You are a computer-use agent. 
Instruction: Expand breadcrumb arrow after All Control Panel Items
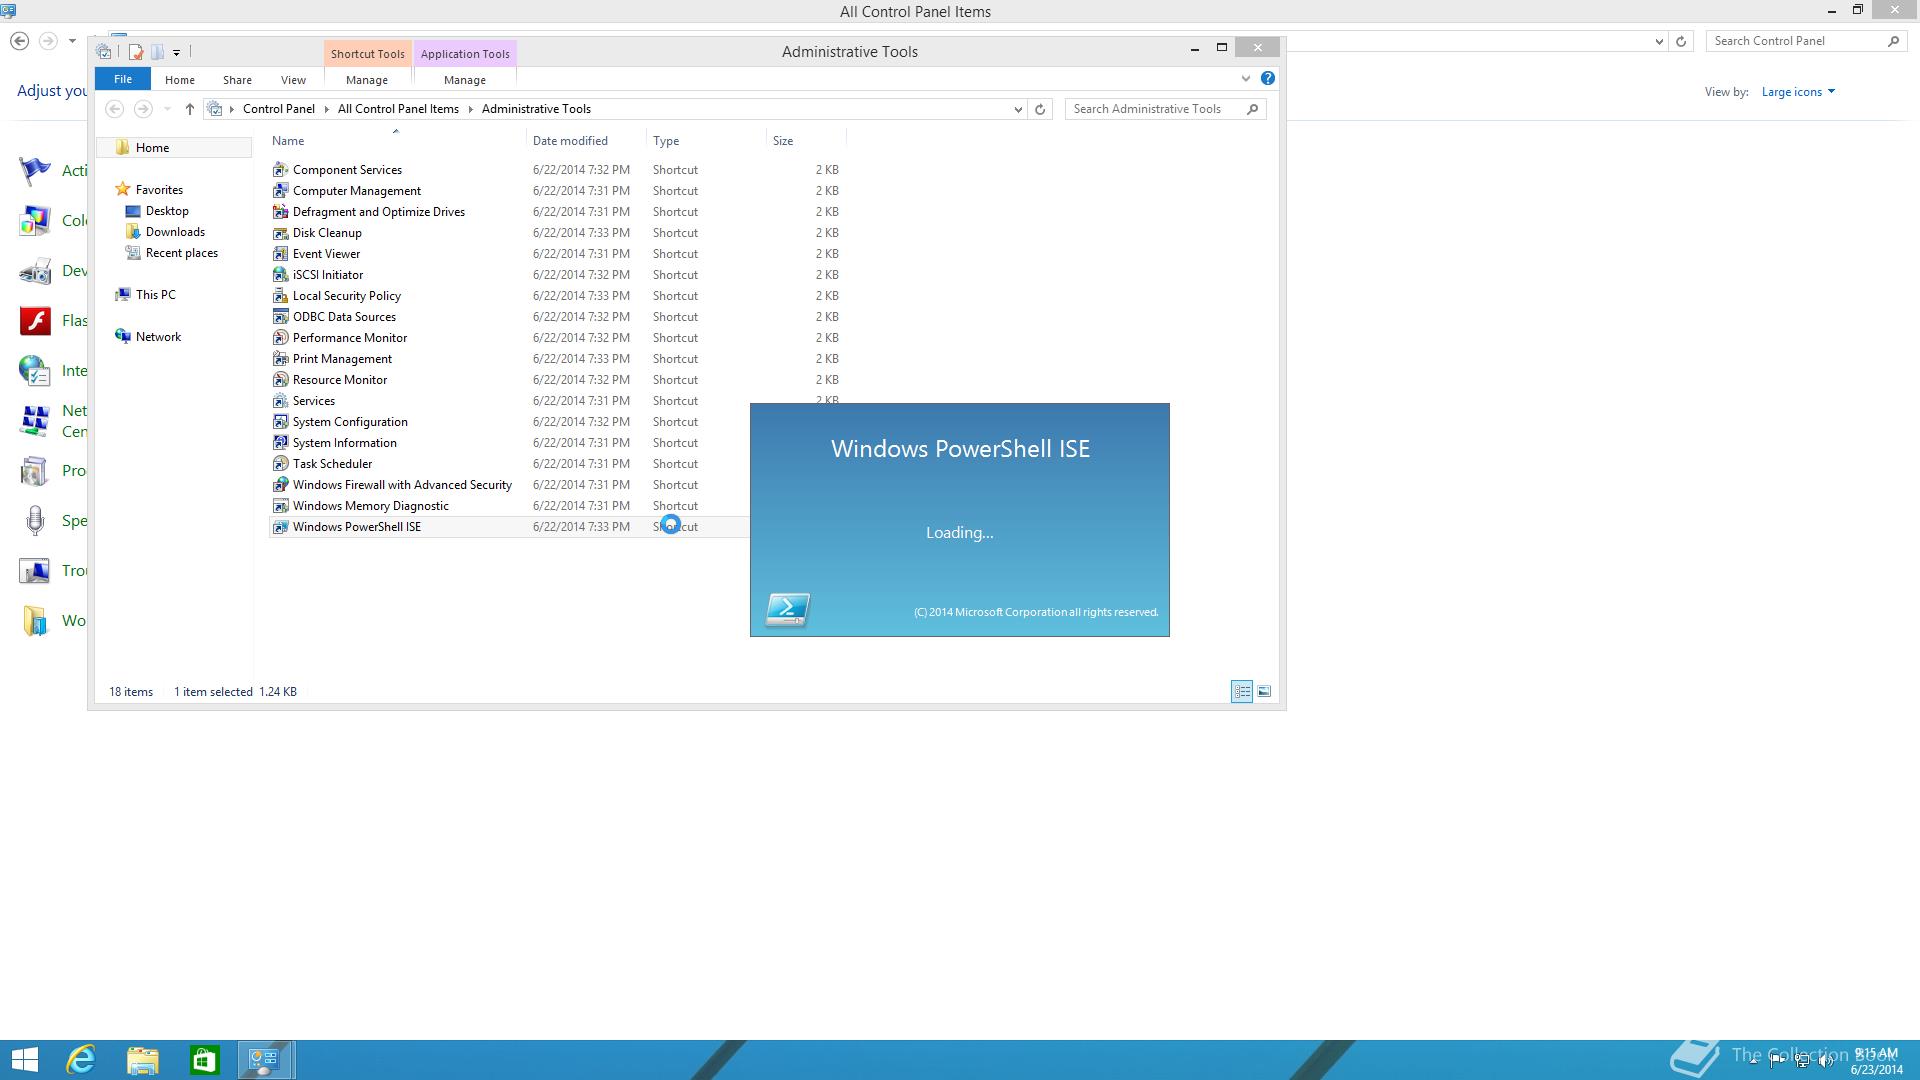[471, 109]
